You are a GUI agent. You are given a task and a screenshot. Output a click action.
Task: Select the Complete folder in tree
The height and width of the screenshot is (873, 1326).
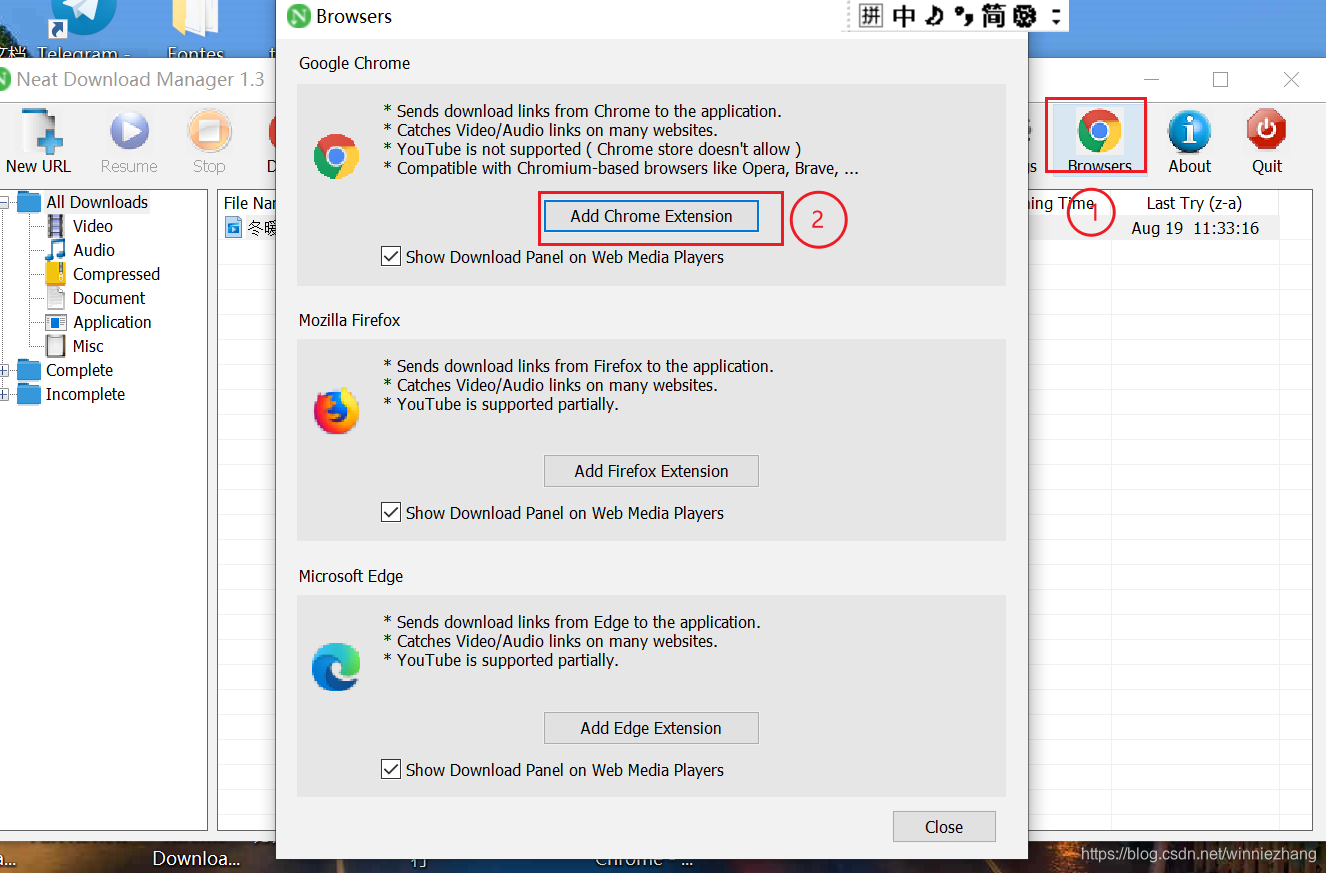pos(79,370)
